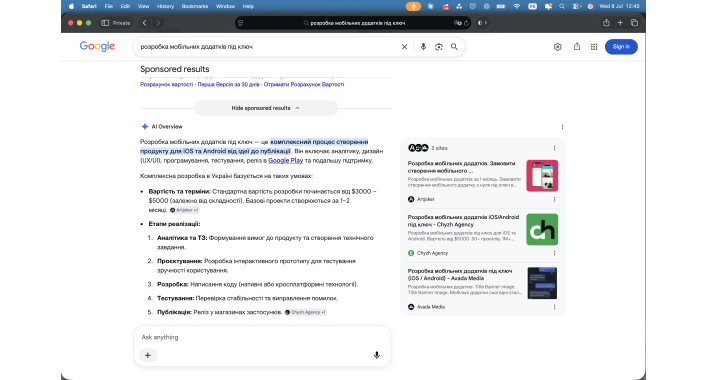
Task: Open 'Отримати Розрахунок Вартості' link
Action: pyautogui.click(x=304, y=84)
